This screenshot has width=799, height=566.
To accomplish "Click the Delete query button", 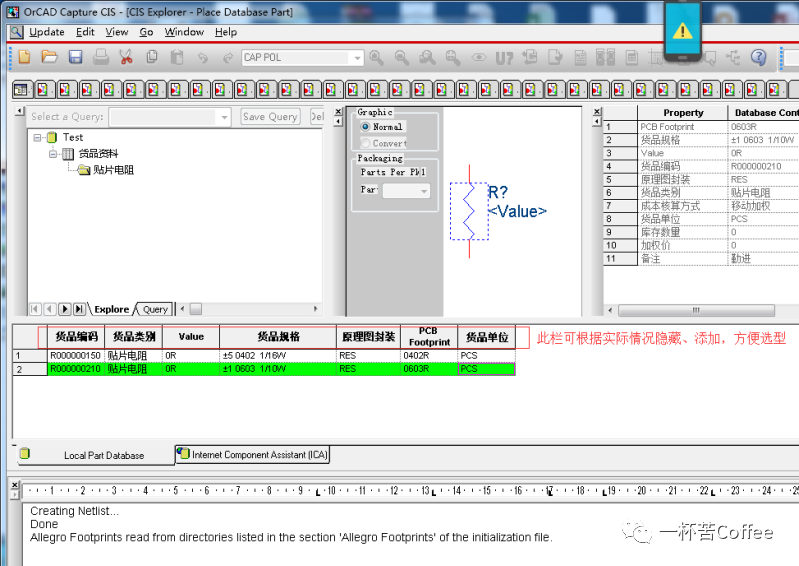I will (317, 117).
